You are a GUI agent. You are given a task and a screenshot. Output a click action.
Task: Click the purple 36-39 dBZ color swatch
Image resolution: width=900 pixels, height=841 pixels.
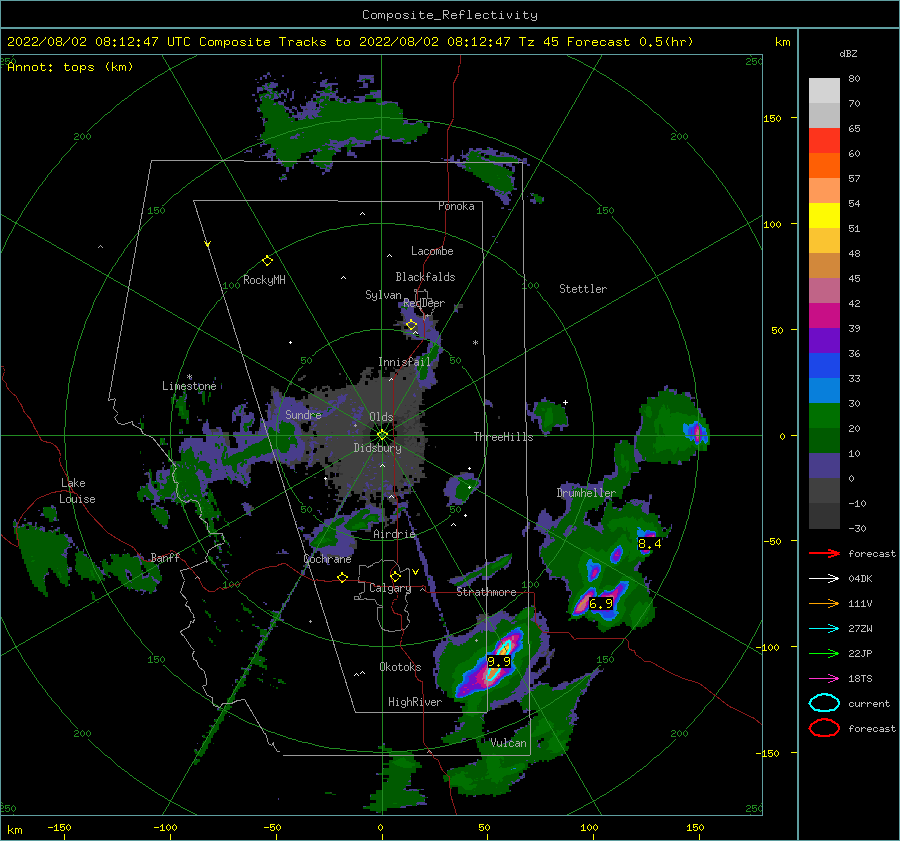824,340
